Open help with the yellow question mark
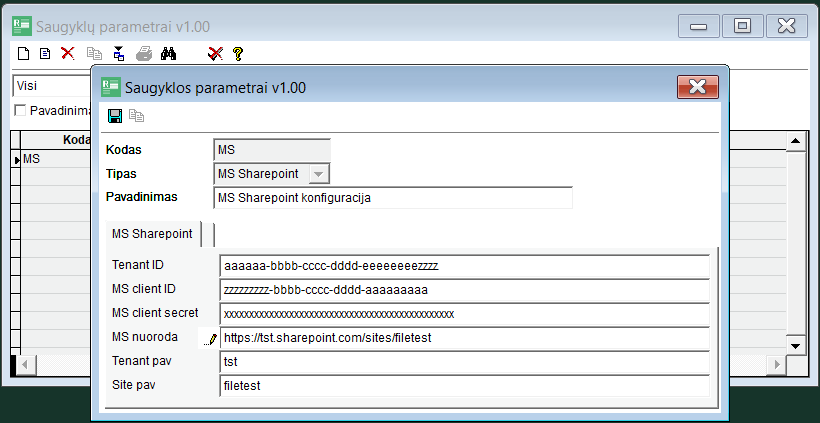 tap(238, 53)
